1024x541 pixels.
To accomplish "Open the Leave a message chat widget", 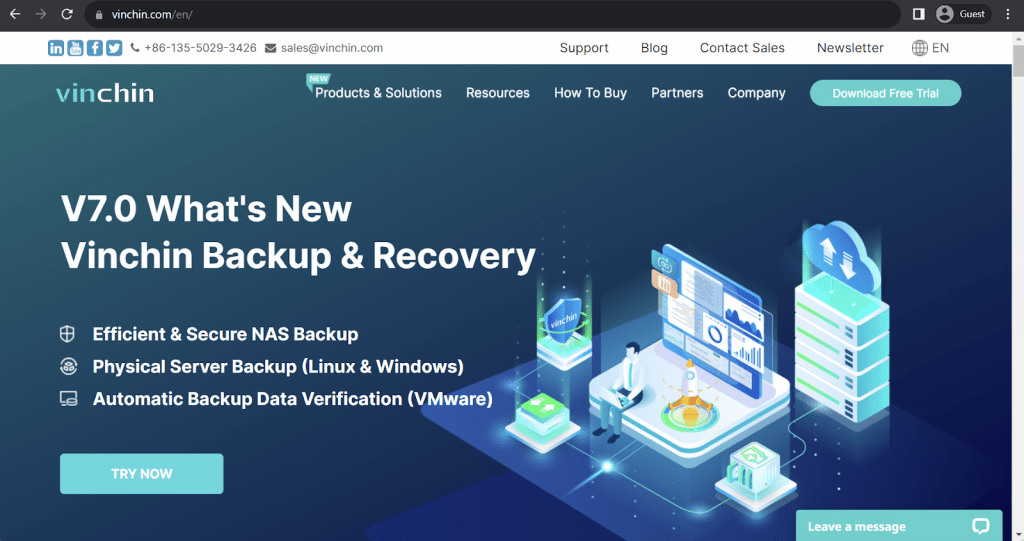I will pyautogui.click(x=899, y=525).
